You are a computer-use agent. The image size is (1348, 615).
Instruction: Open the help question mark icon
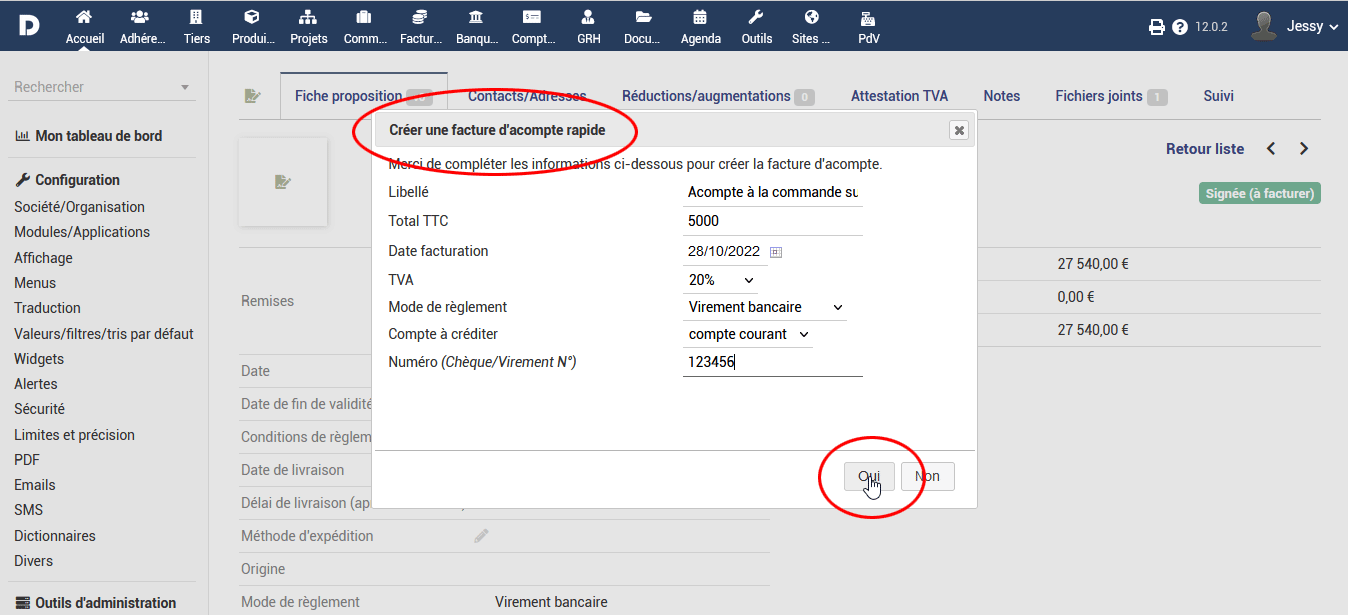(1180, 27)
